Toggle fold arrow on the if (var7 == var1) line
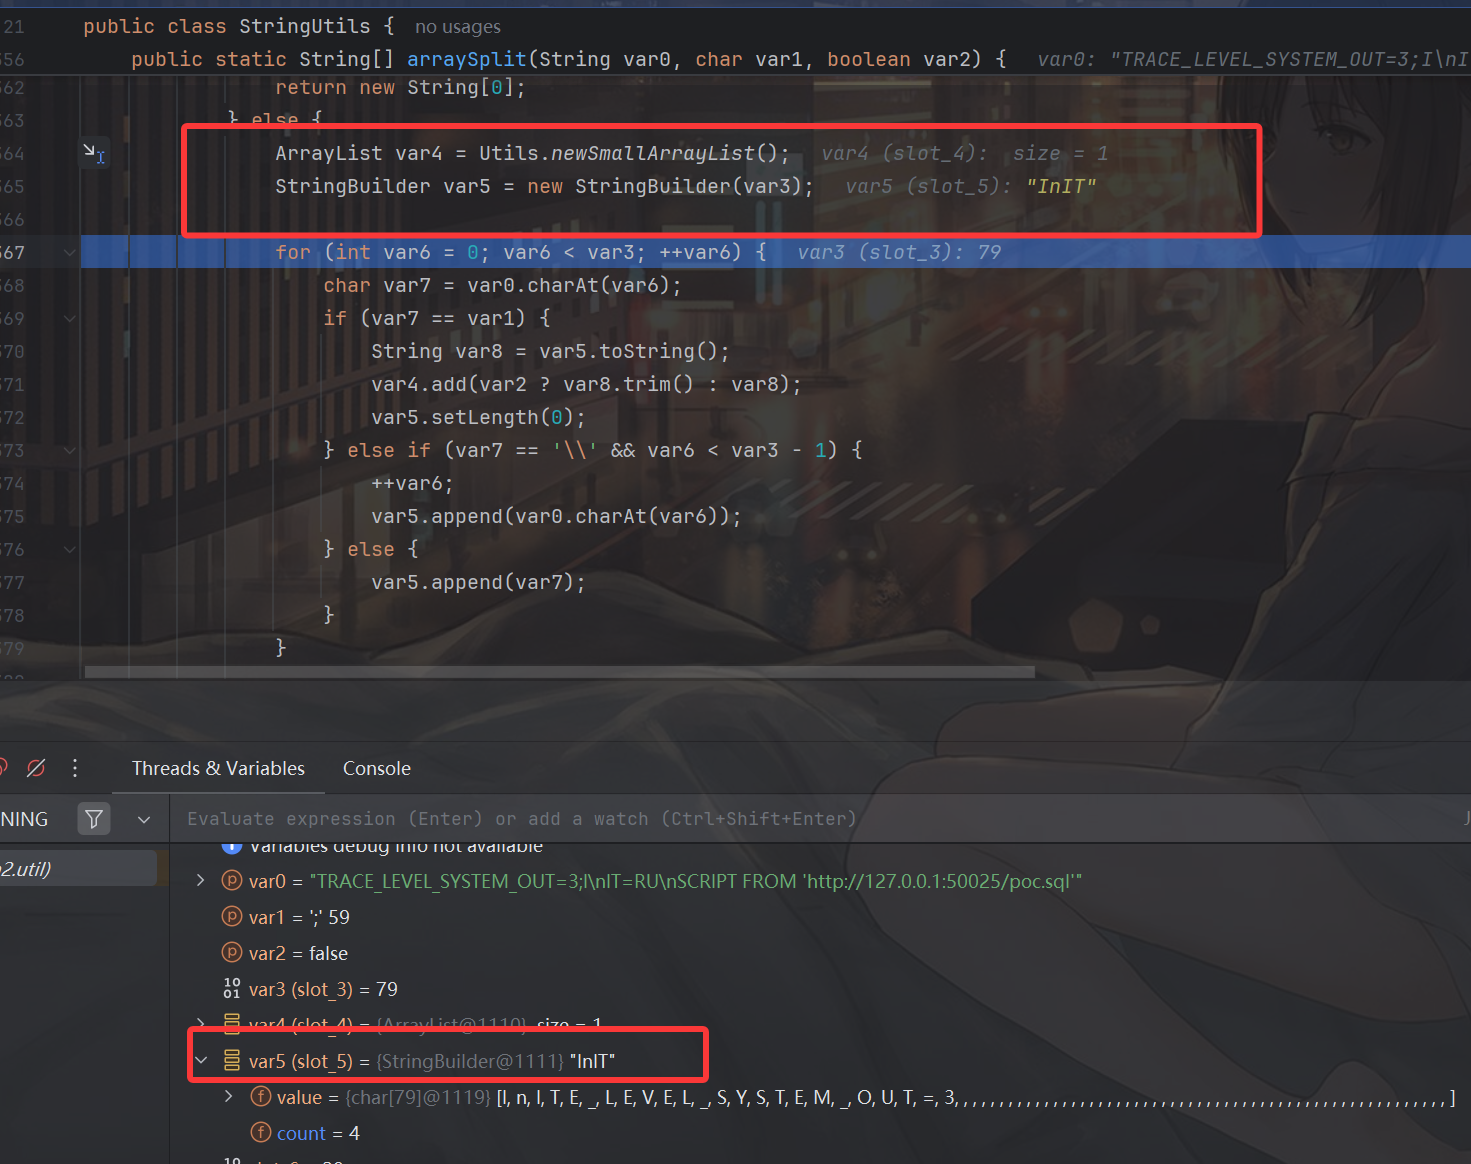The height and width of the screenshot is (1164, 1471). click(x=70, y=318)
